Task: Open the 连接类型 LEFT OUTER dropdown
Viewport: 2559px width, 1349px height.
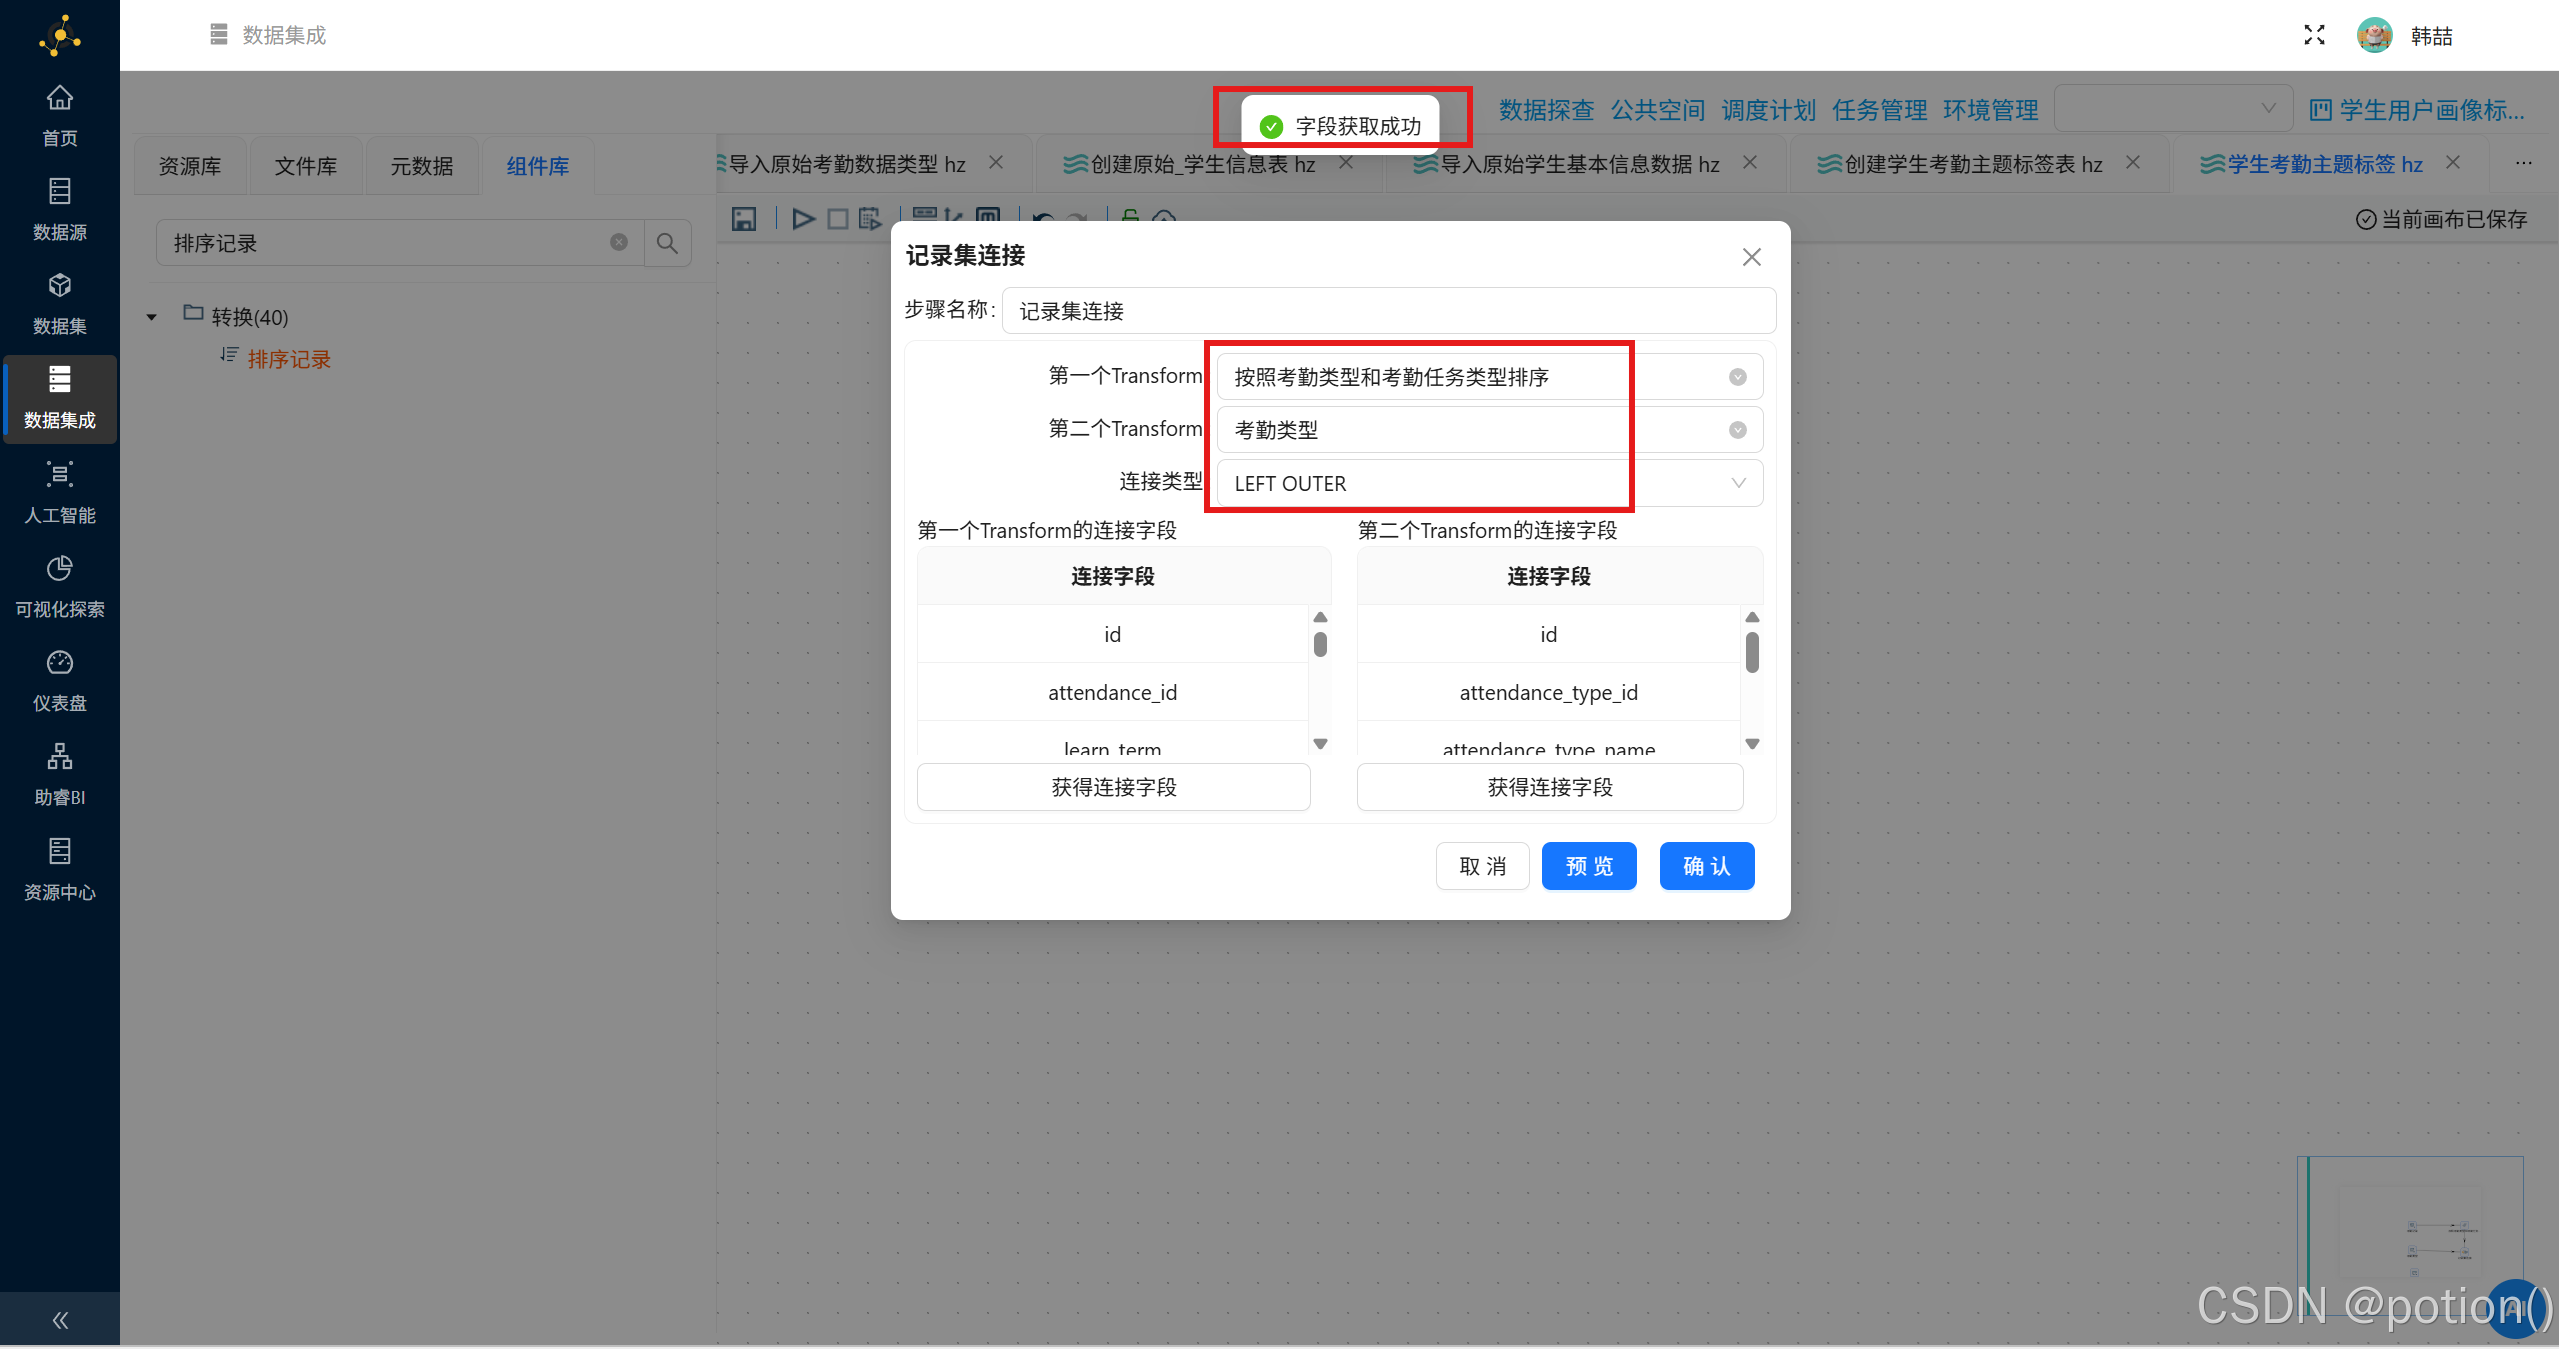Action: [1489, 483]
